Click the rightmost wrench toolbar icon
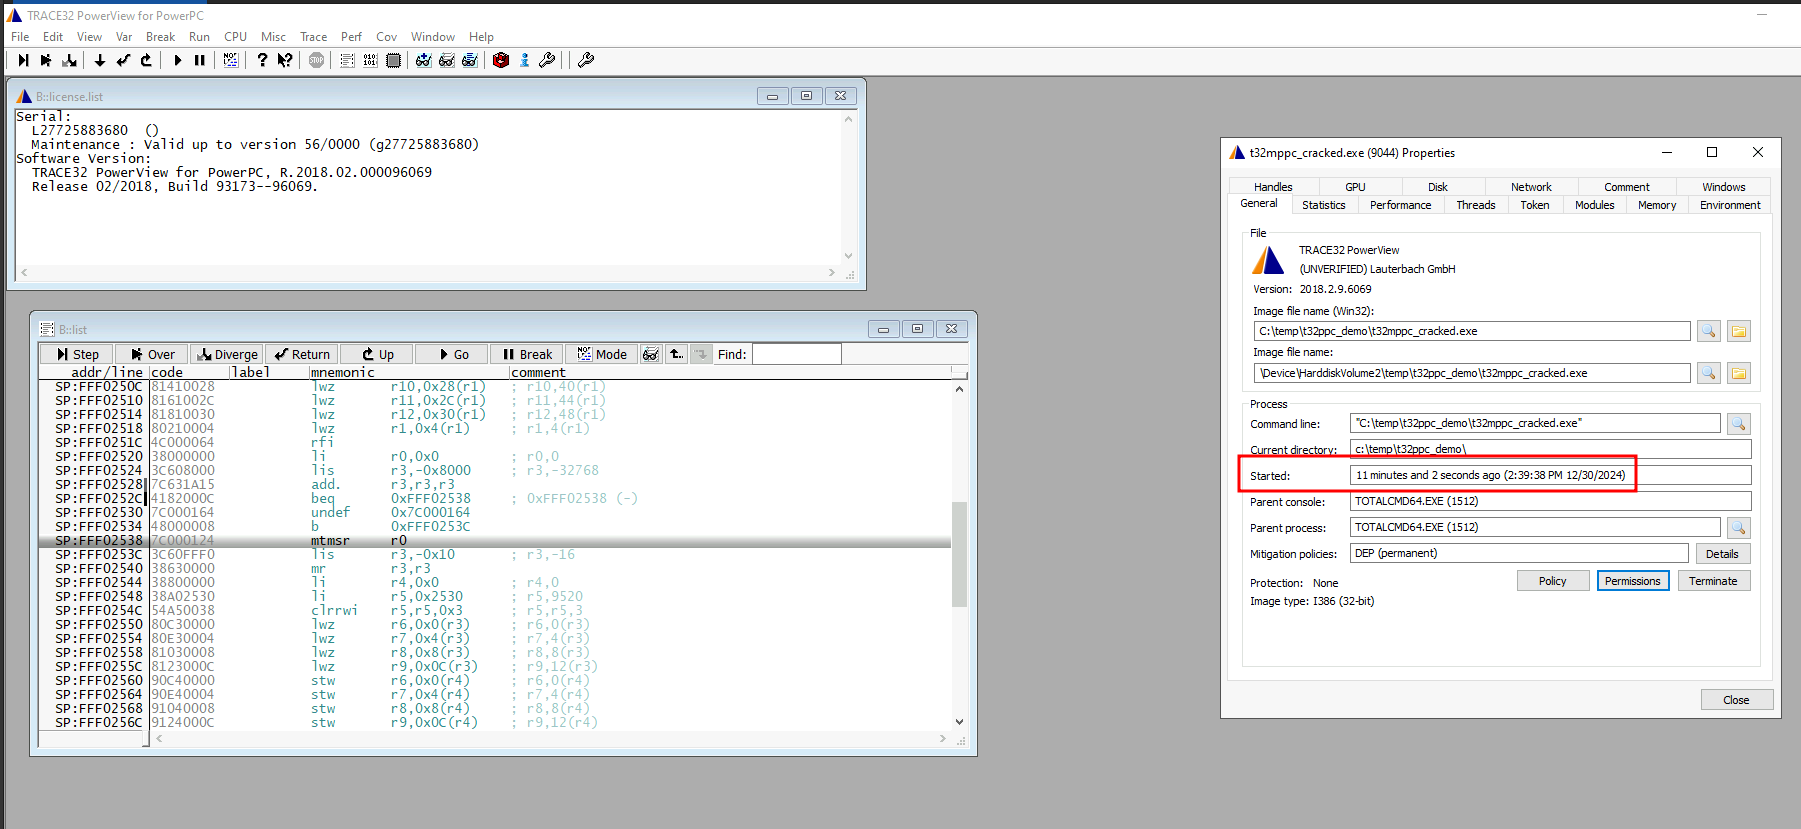1801x829 pixels. tap(586, 60)
